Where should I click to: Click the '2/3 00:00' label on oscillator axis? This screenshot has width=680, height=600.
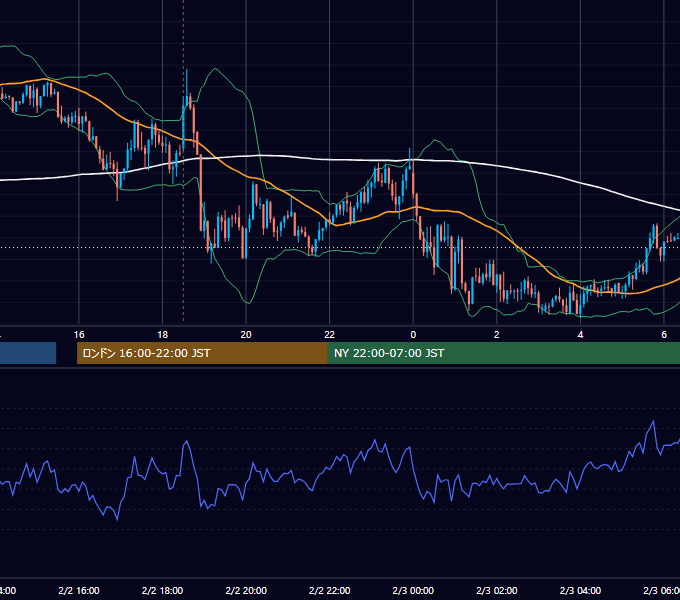coord(413,591)
